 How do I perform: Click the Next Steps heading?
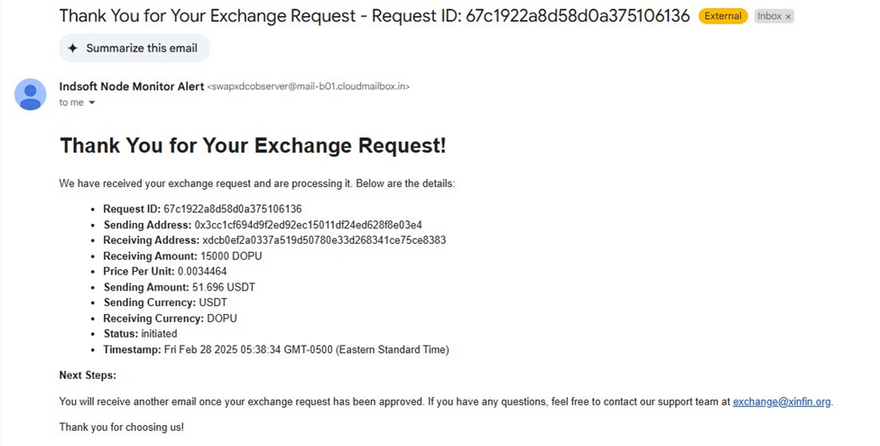88,375
